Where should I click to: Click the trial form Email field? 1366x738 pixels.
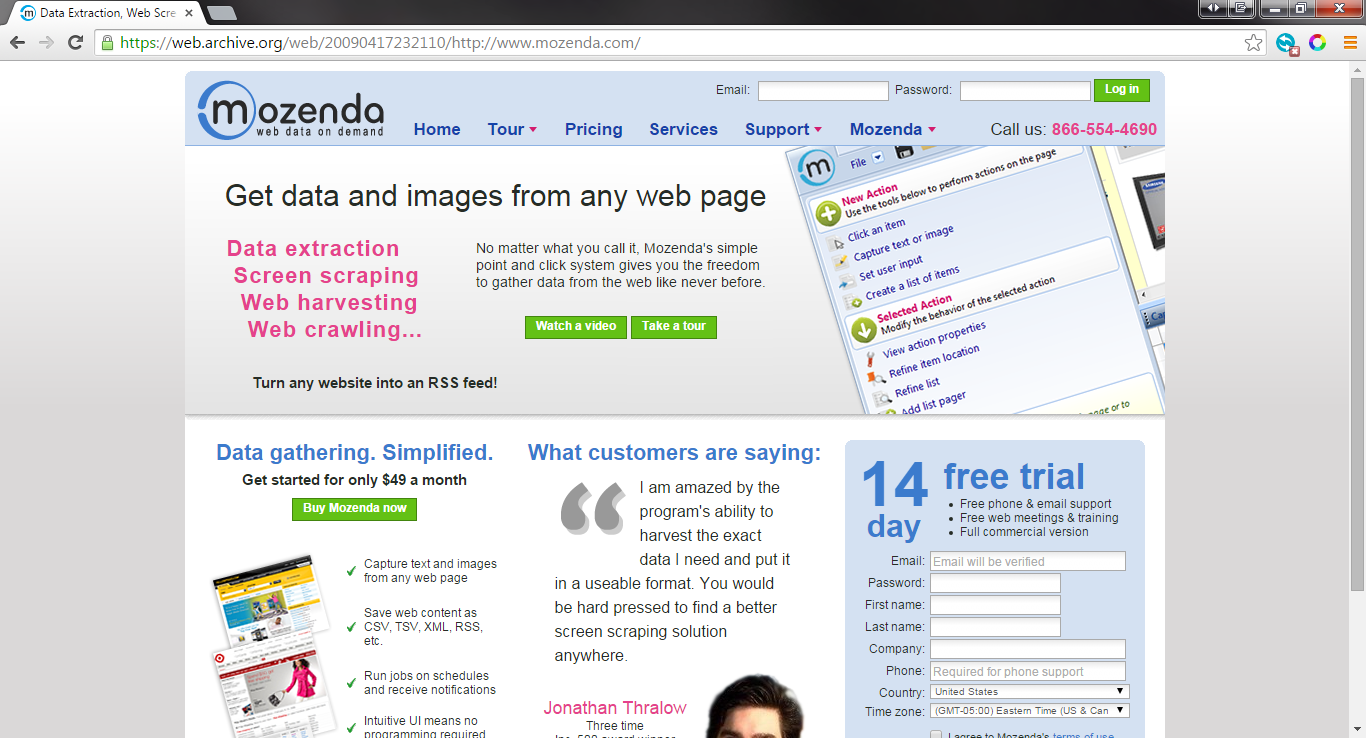[x=1027, y=562]
